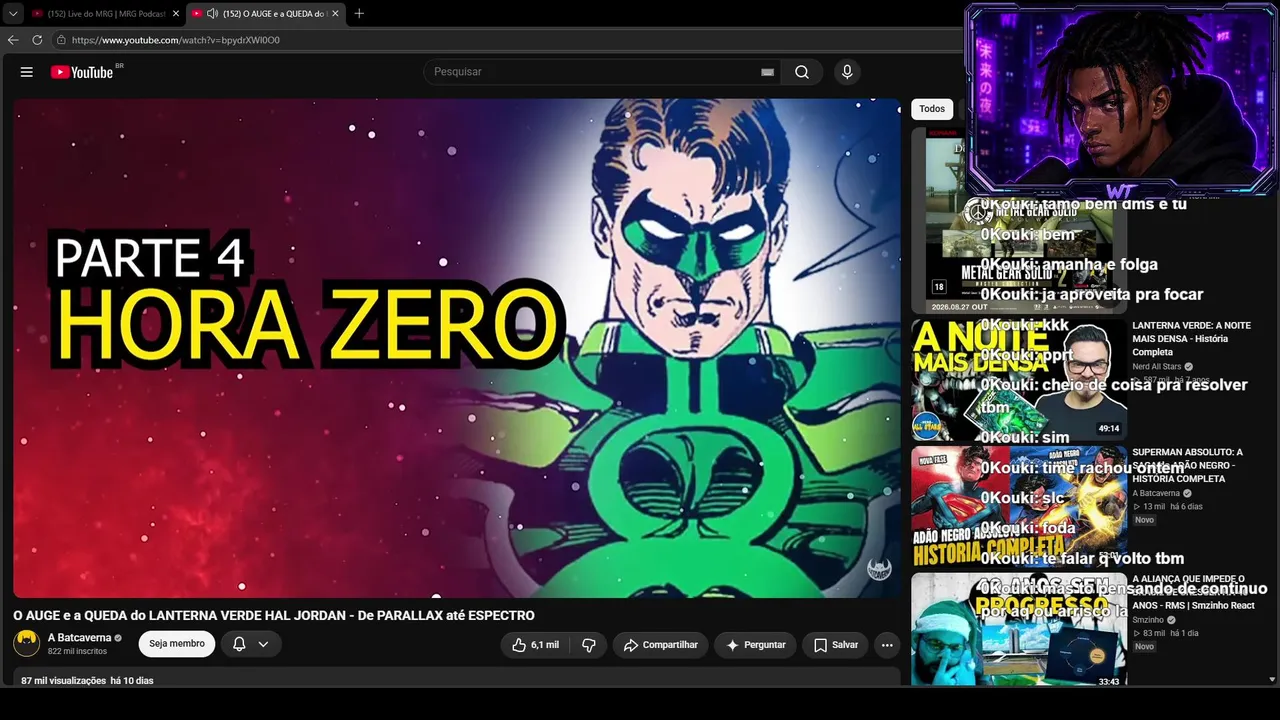Open the A Batcaverna channel name link

point(80,638)
